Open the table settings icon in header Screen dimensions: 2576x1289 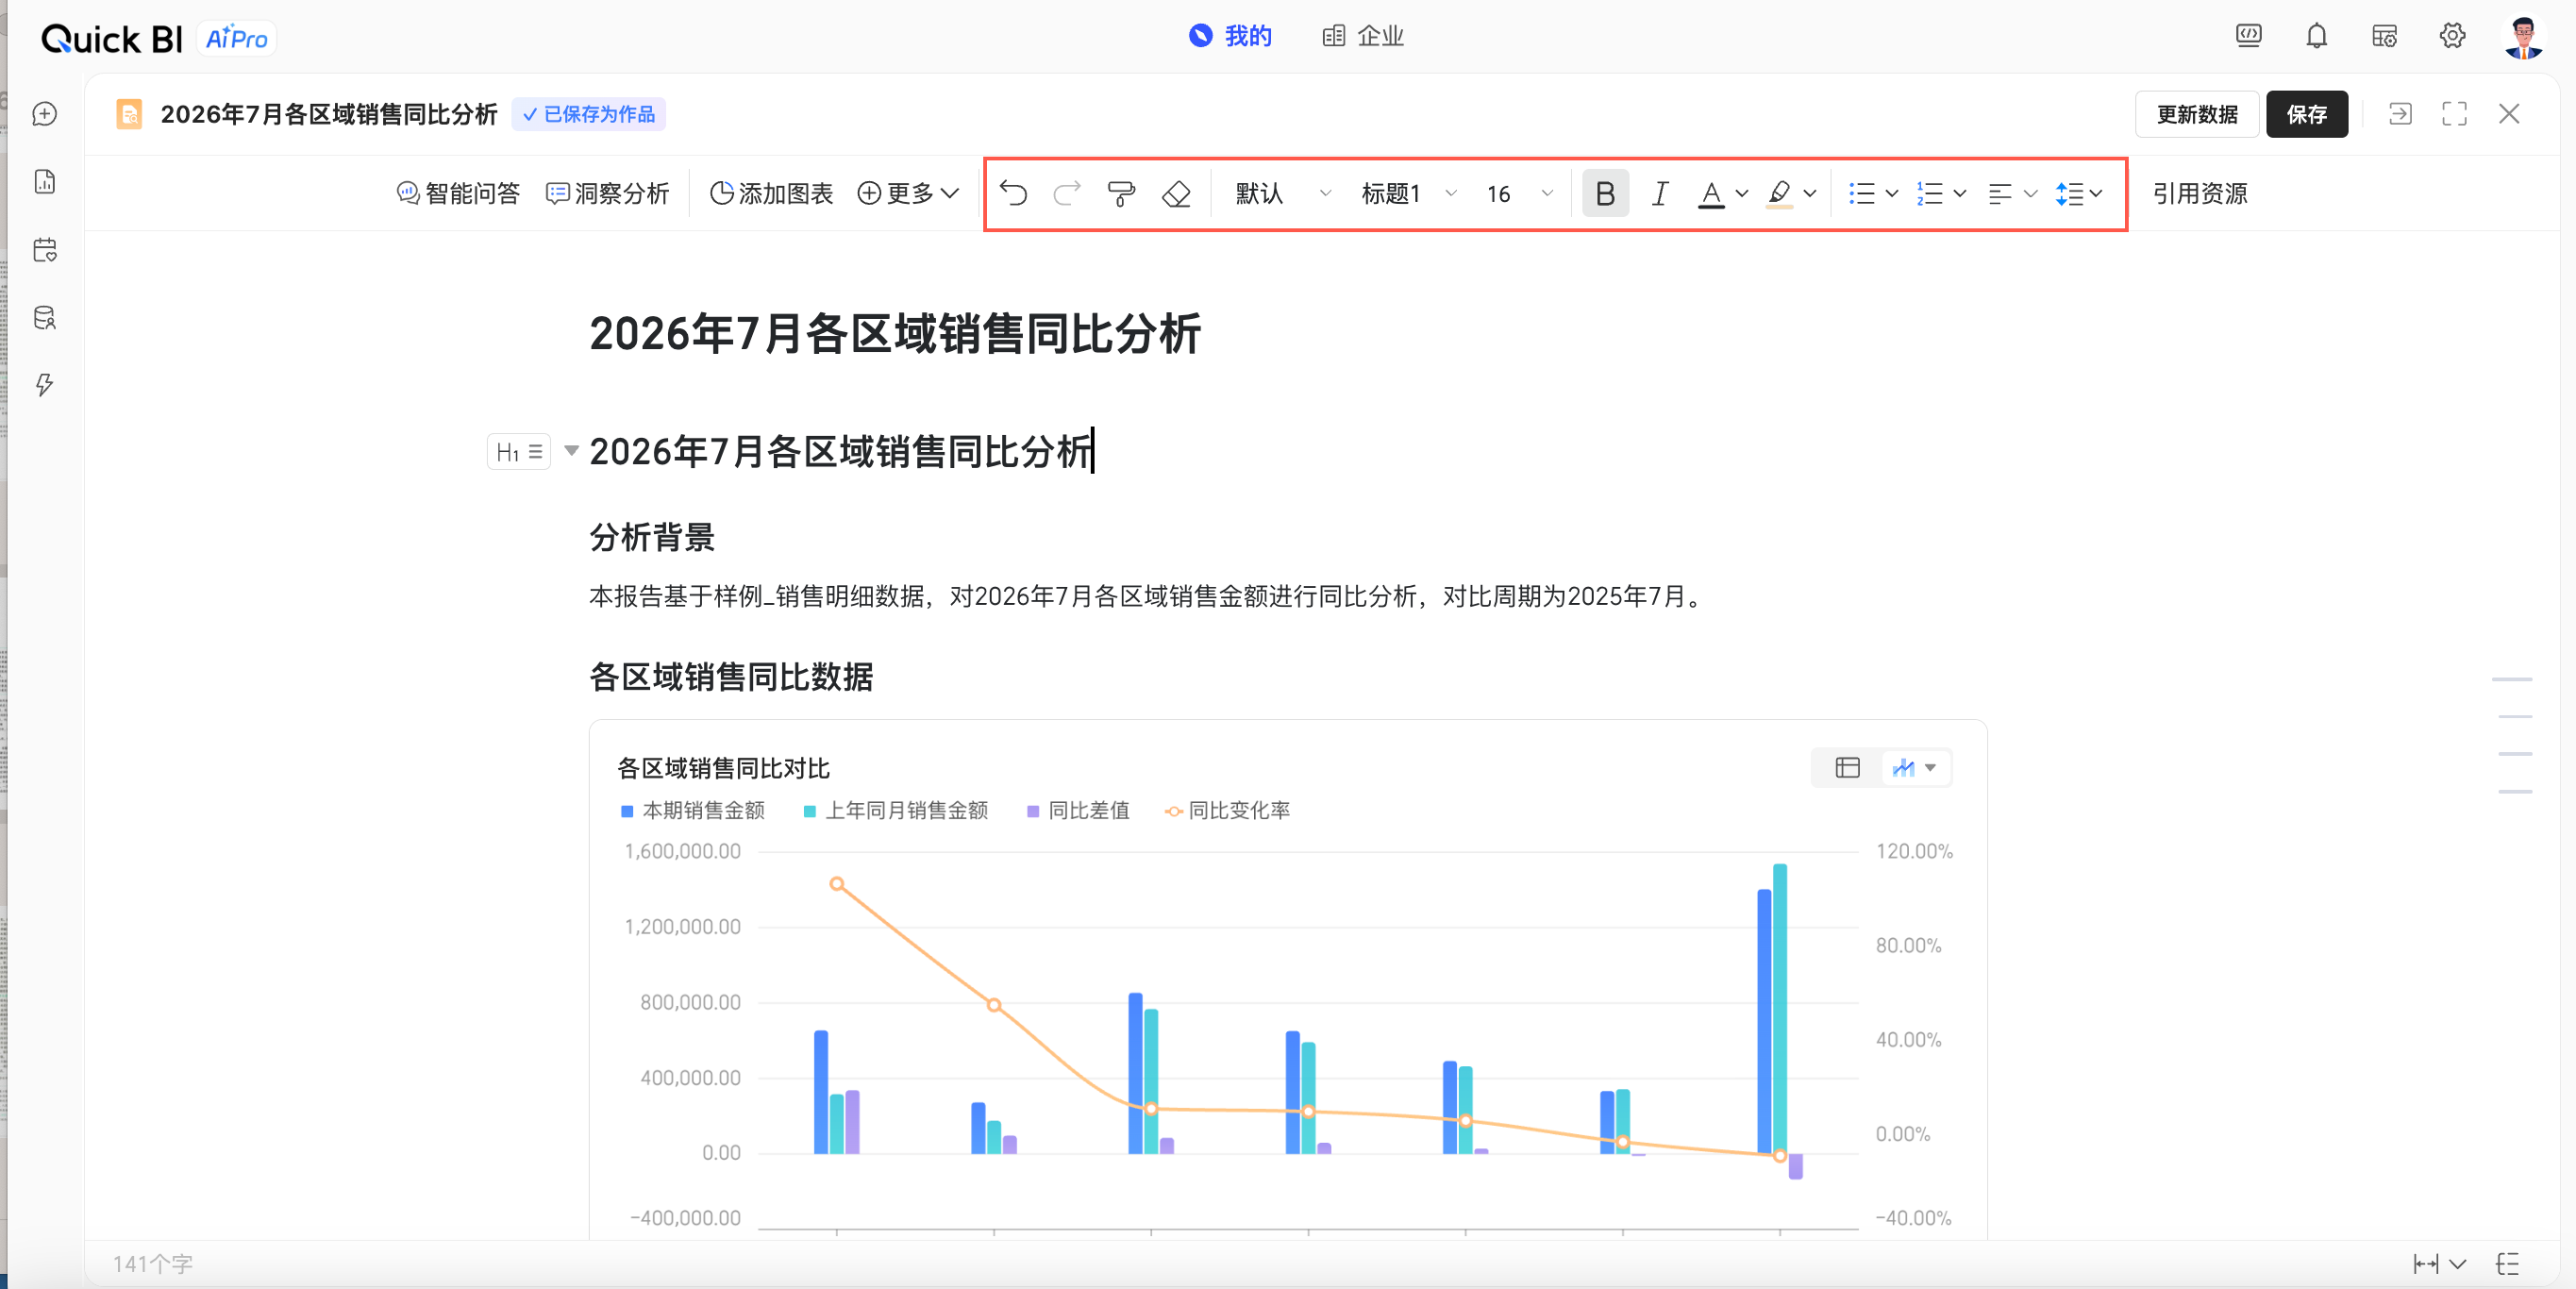coord(2384,36)
